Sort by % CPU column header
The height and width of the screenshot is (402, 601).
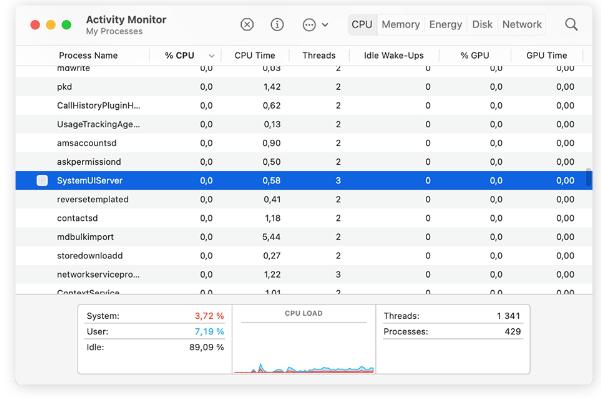pyautogui.click(x=179, y=56)
